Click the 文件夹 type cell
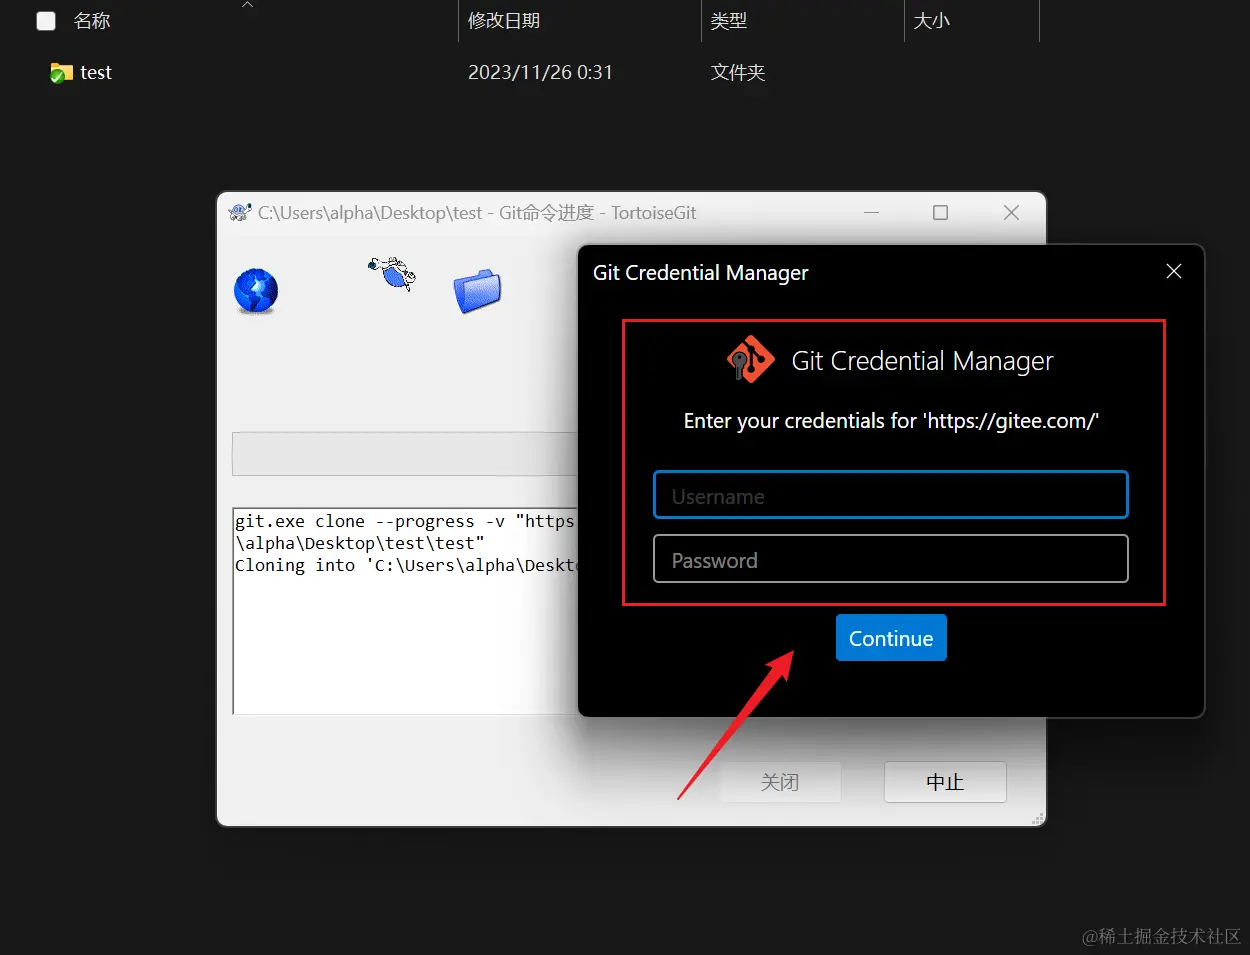Screen dimensions: 1250x955 coord(738,72)
